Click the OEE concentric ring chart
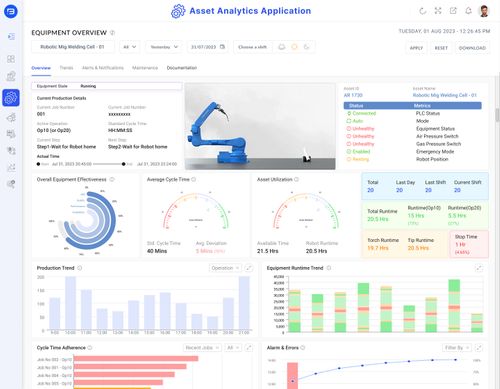 coord(87,220)
